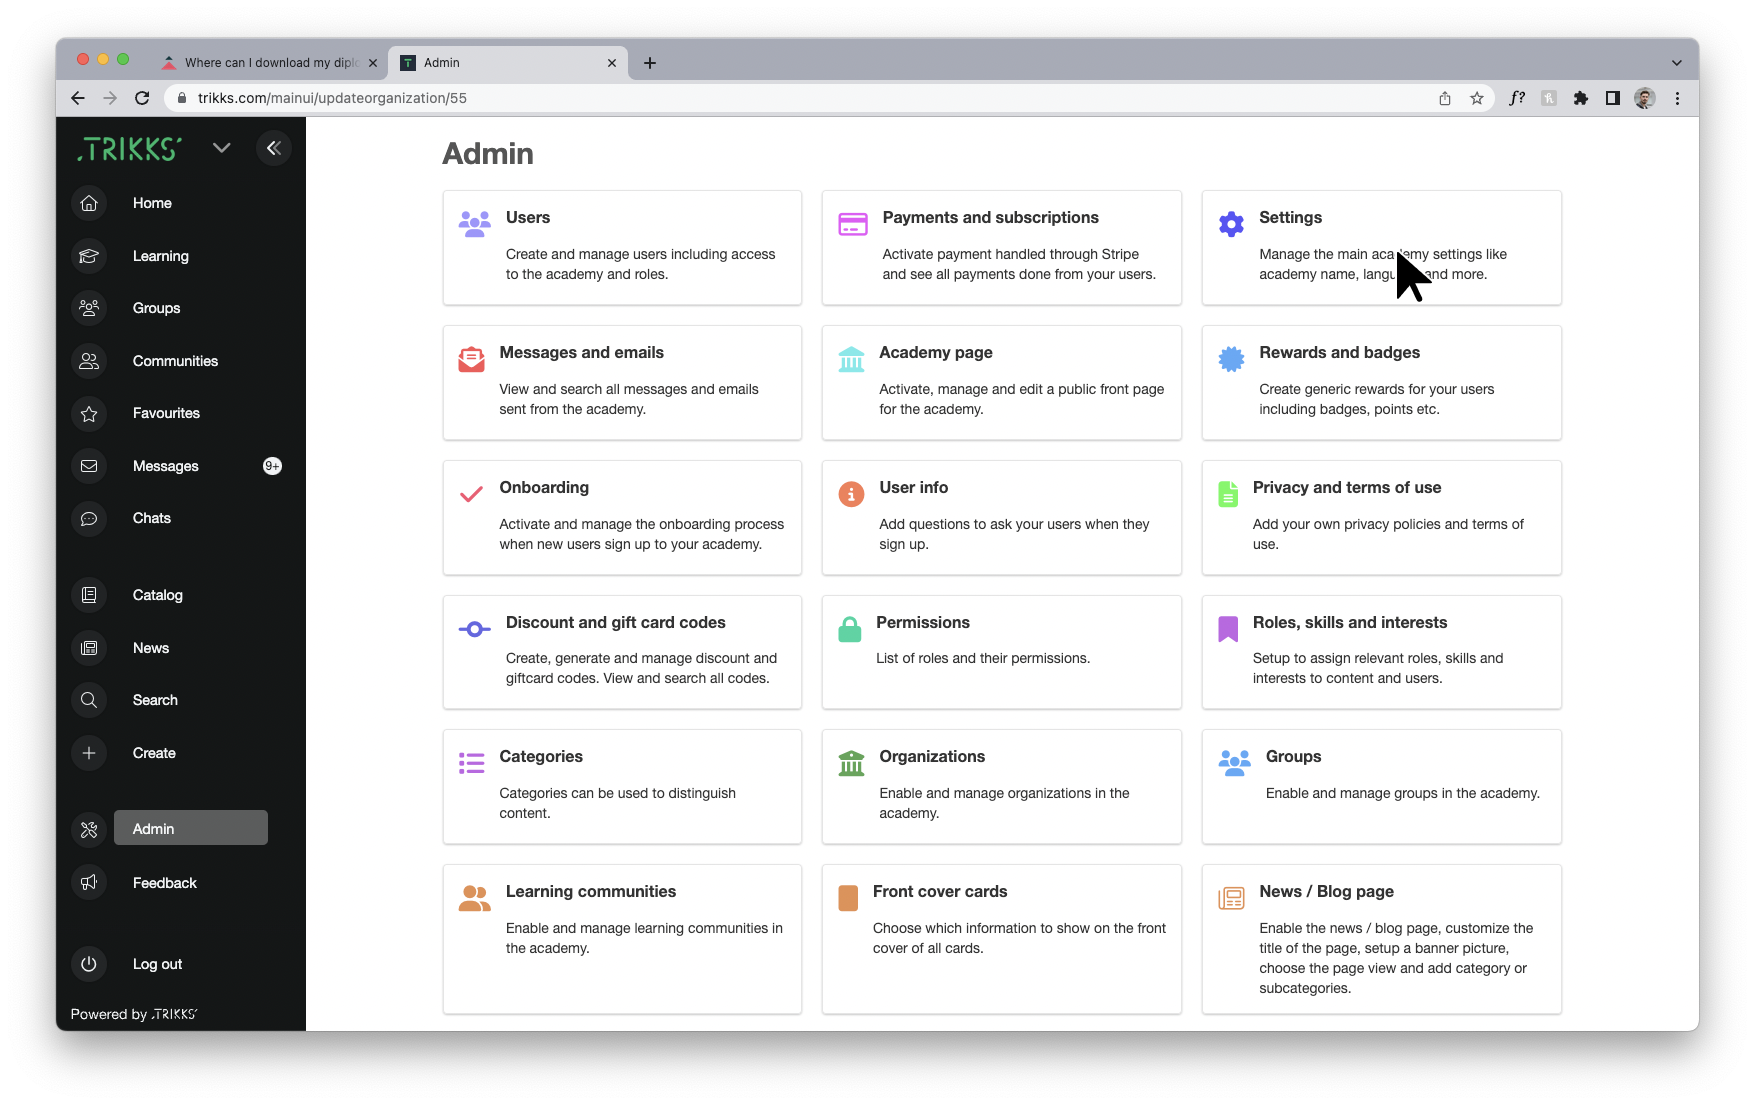The height and width of the screenshot is (1105, 1755).
Task: Collapse the sidebar with double chevron
Action: pos(274,148)
